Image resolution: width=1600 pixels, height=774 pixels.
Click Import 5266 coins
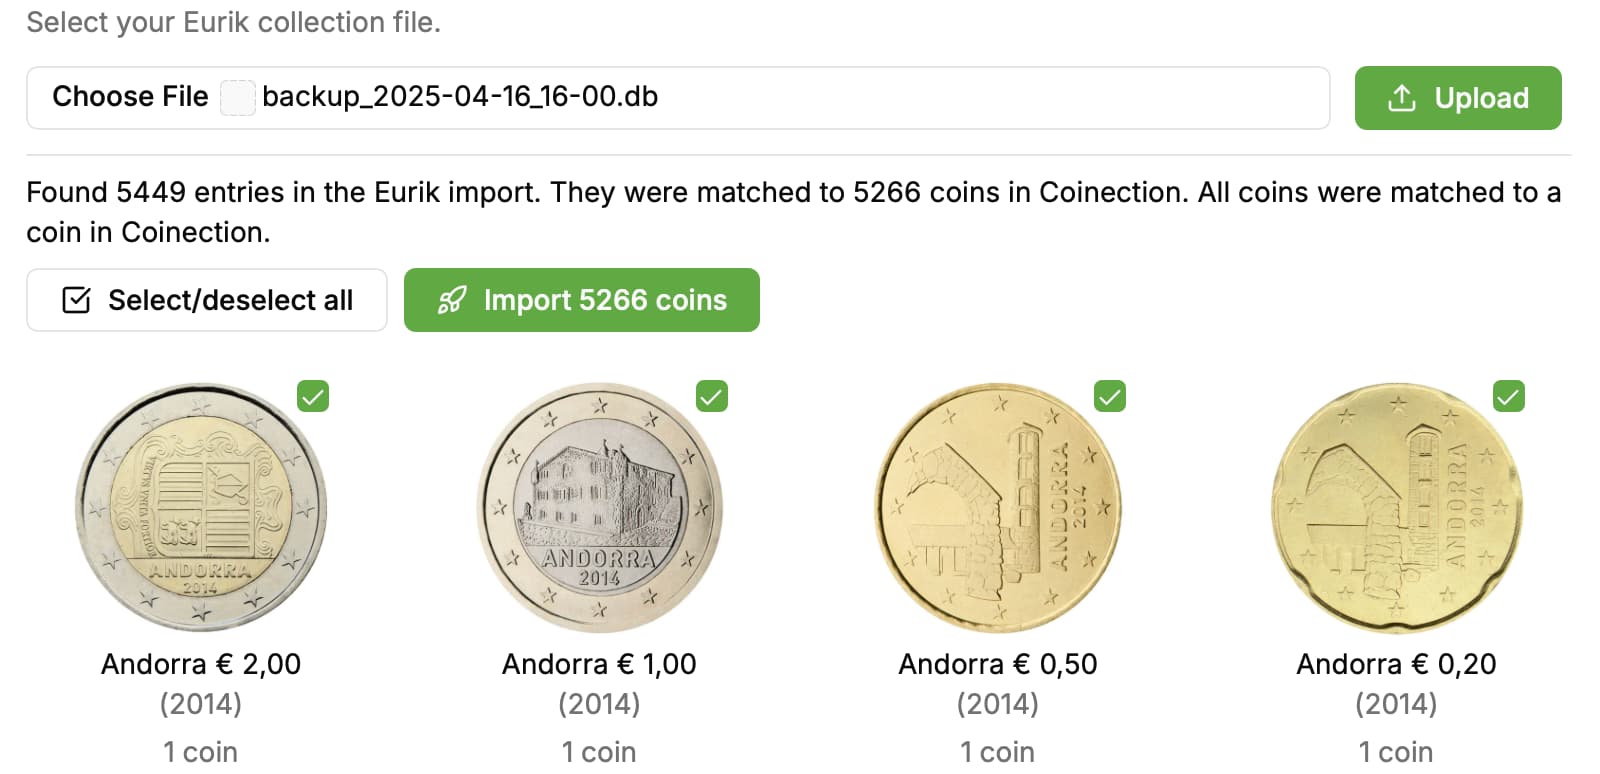click(581, 299)
